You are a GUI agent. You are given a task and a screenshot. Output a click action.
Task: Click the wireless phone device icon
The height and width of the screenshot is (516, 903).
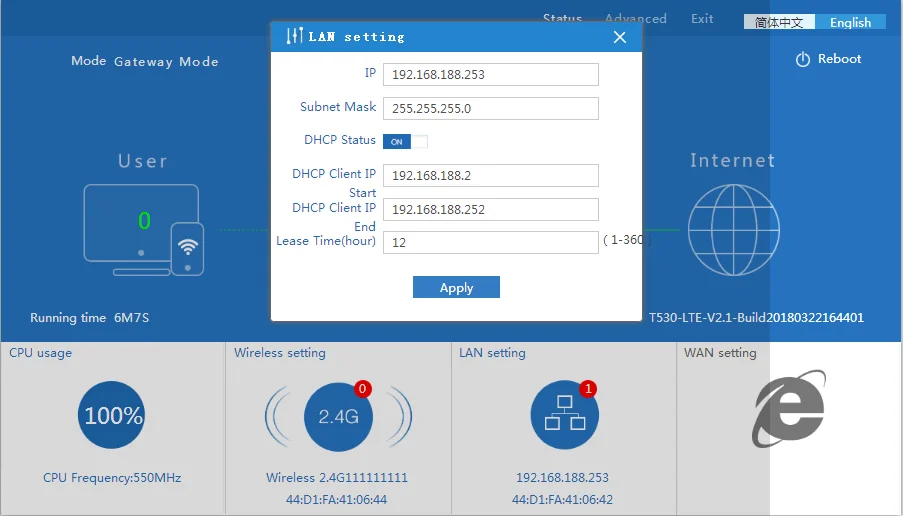[187, 247]
